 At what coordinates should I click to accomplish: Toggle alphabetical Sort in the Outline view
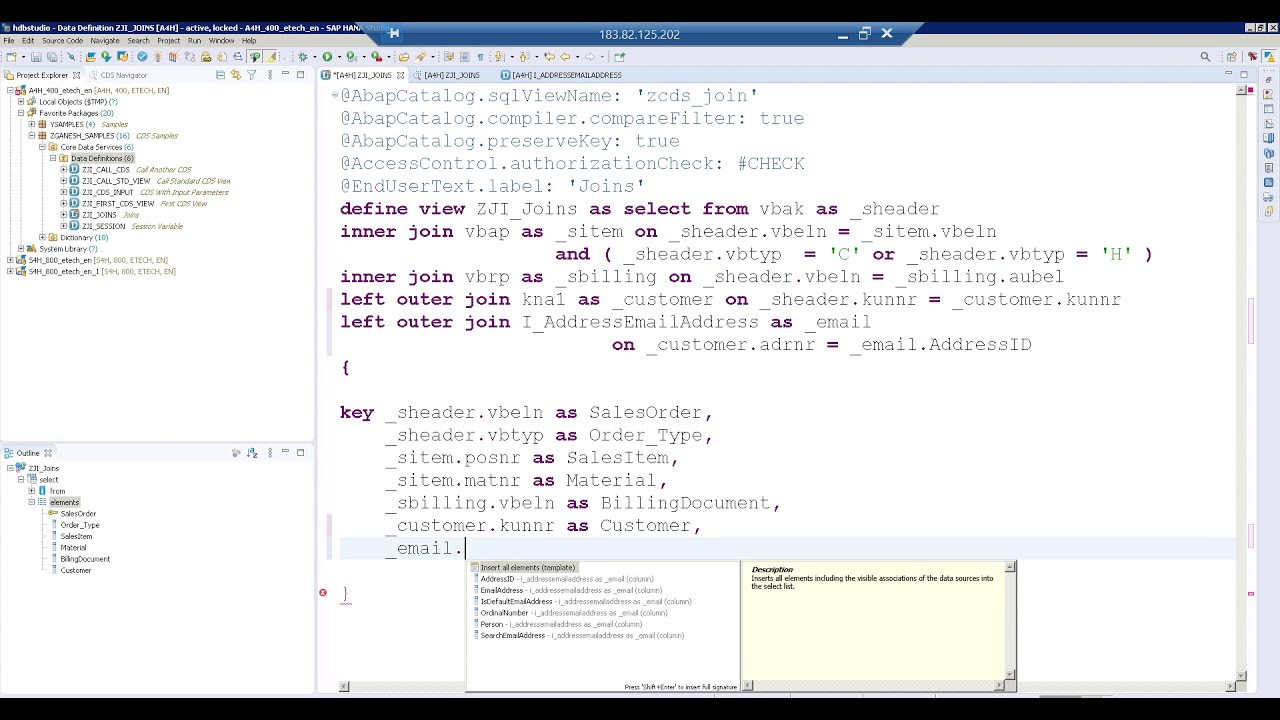pyautogui.click(x=252, y=453)
